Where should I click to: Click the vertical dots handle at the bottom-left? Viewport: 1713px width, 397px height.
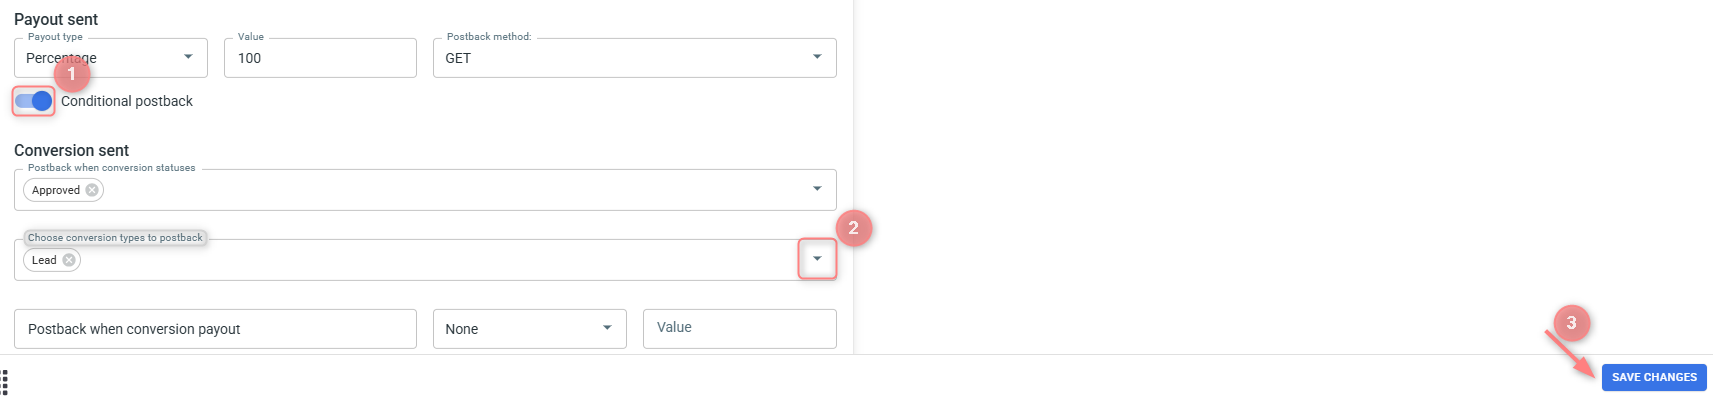(4, 382)
